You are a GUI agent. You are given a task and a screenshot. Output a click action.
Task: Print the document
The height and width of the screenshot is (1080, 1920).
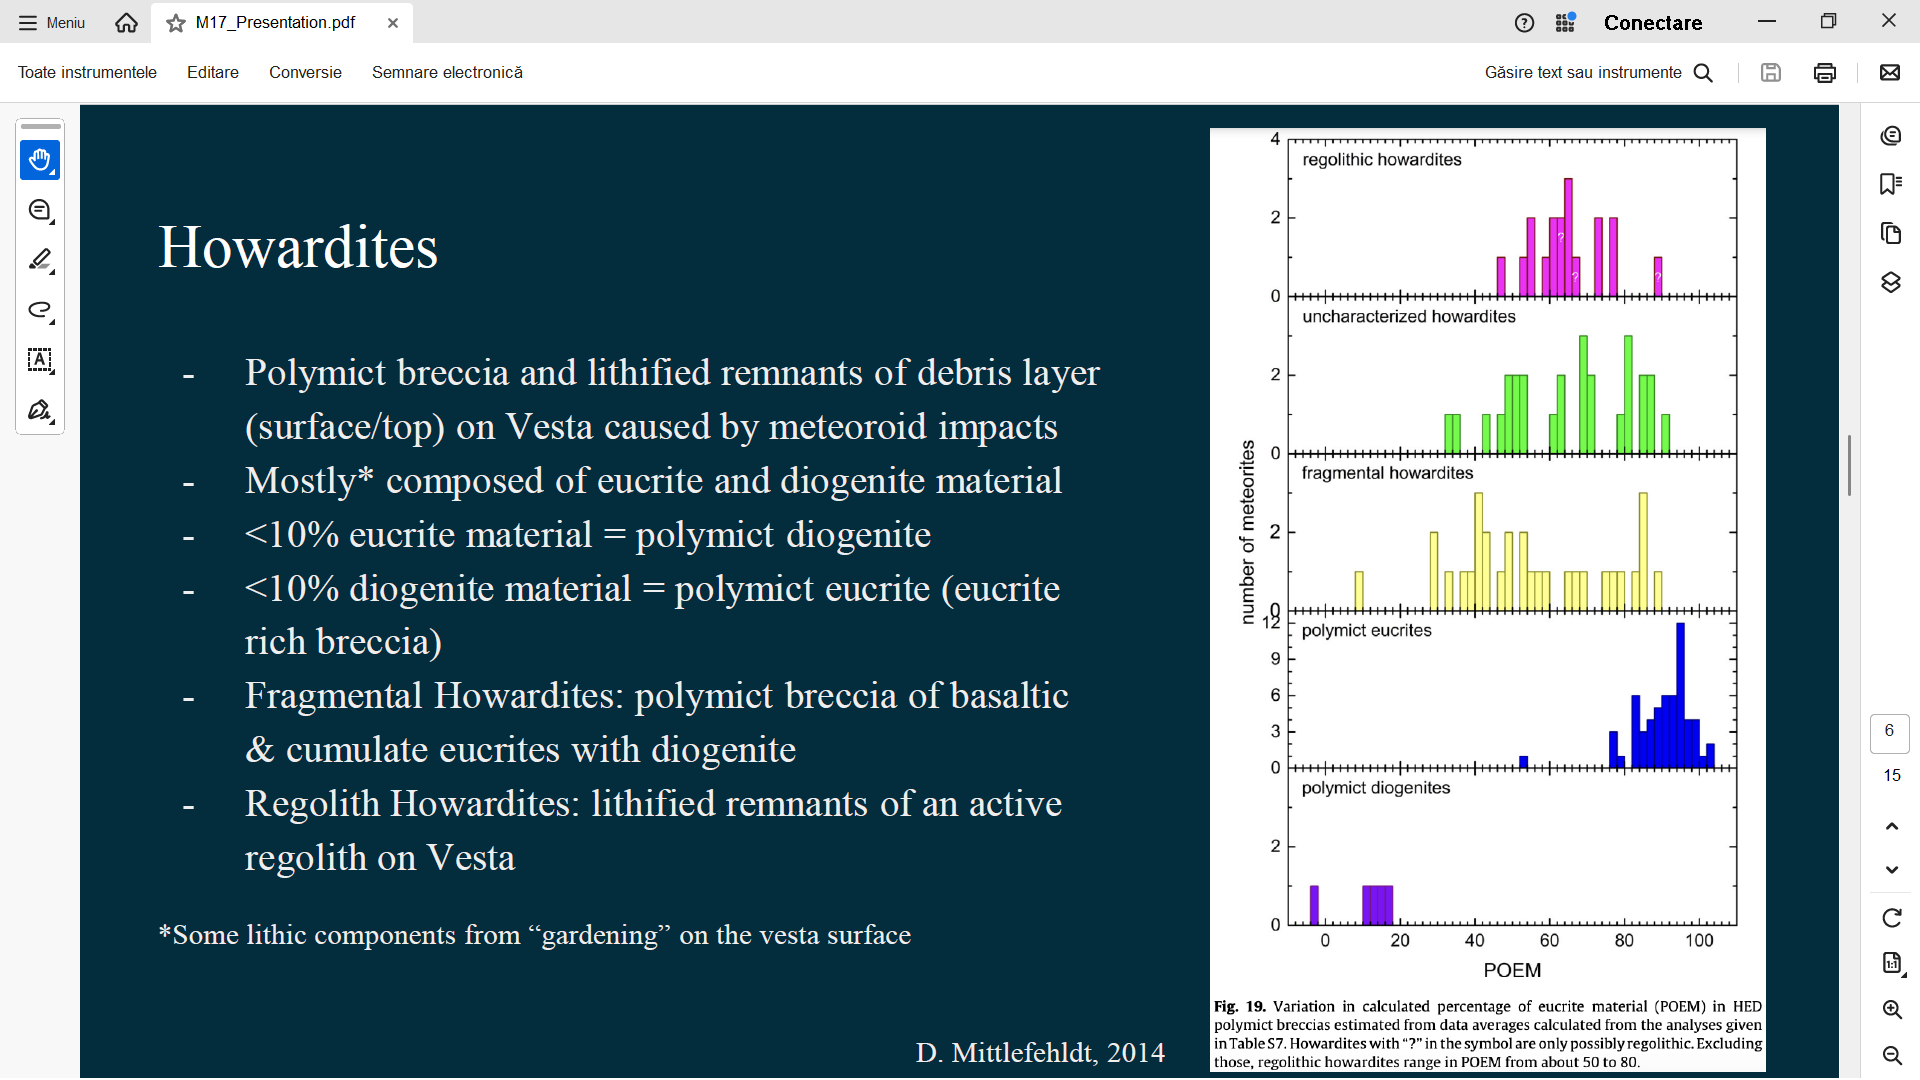(x=1824, y=72)
